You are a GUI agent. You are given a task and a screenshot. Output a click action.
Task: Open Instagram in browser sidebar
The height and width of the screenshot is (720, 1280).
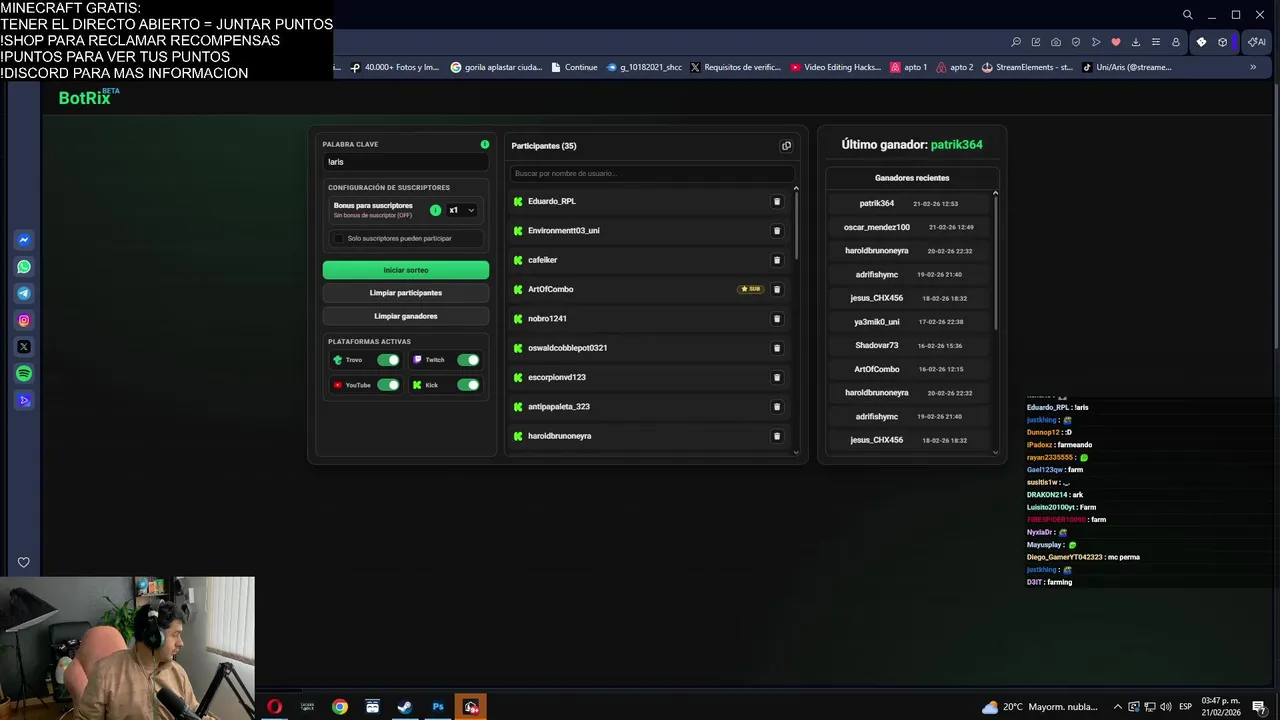[24, 320]
